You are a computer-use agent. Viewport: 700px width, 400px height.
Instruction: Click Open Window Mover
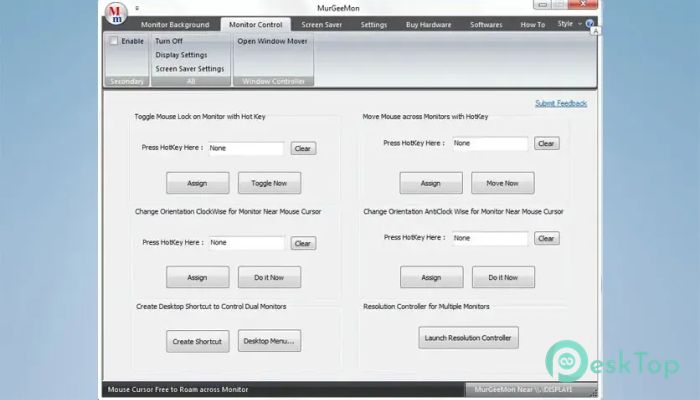(x=272, y=41)
